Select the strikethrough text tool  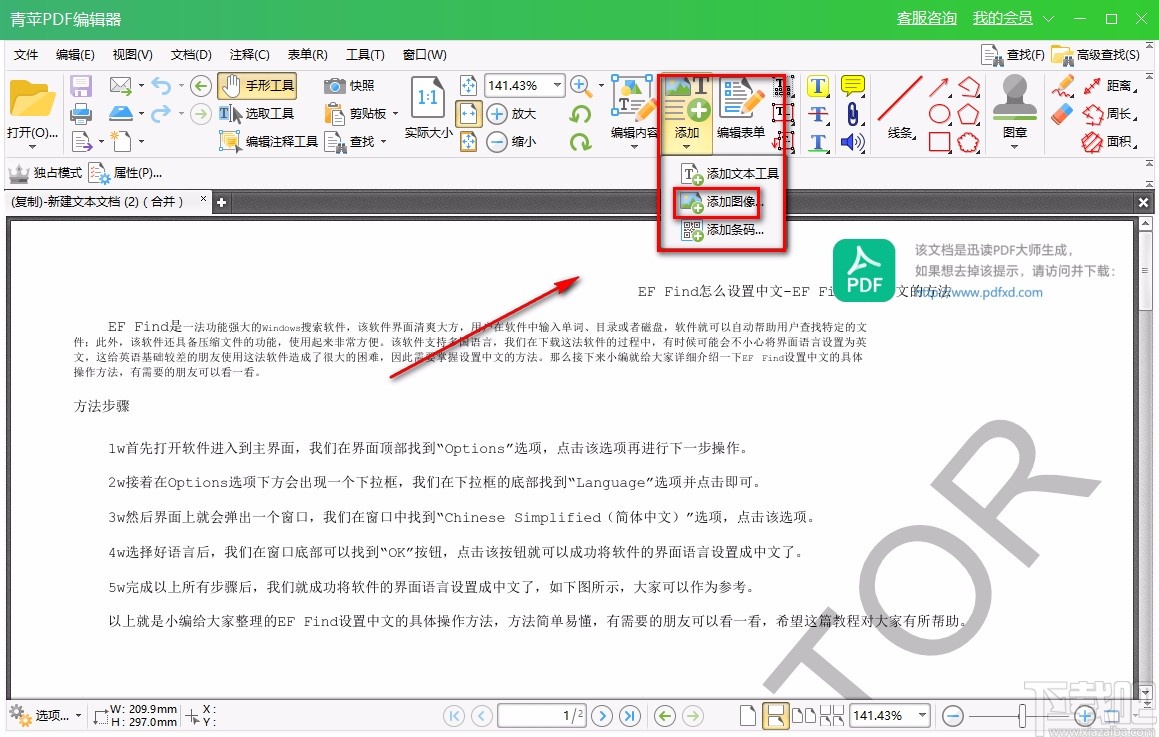(818, 114)
